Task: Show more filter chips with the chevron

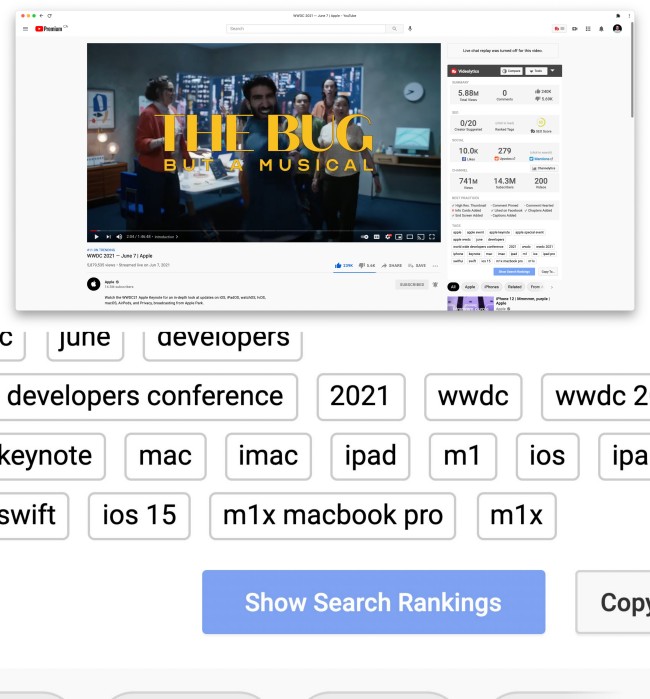Action: 552,287
